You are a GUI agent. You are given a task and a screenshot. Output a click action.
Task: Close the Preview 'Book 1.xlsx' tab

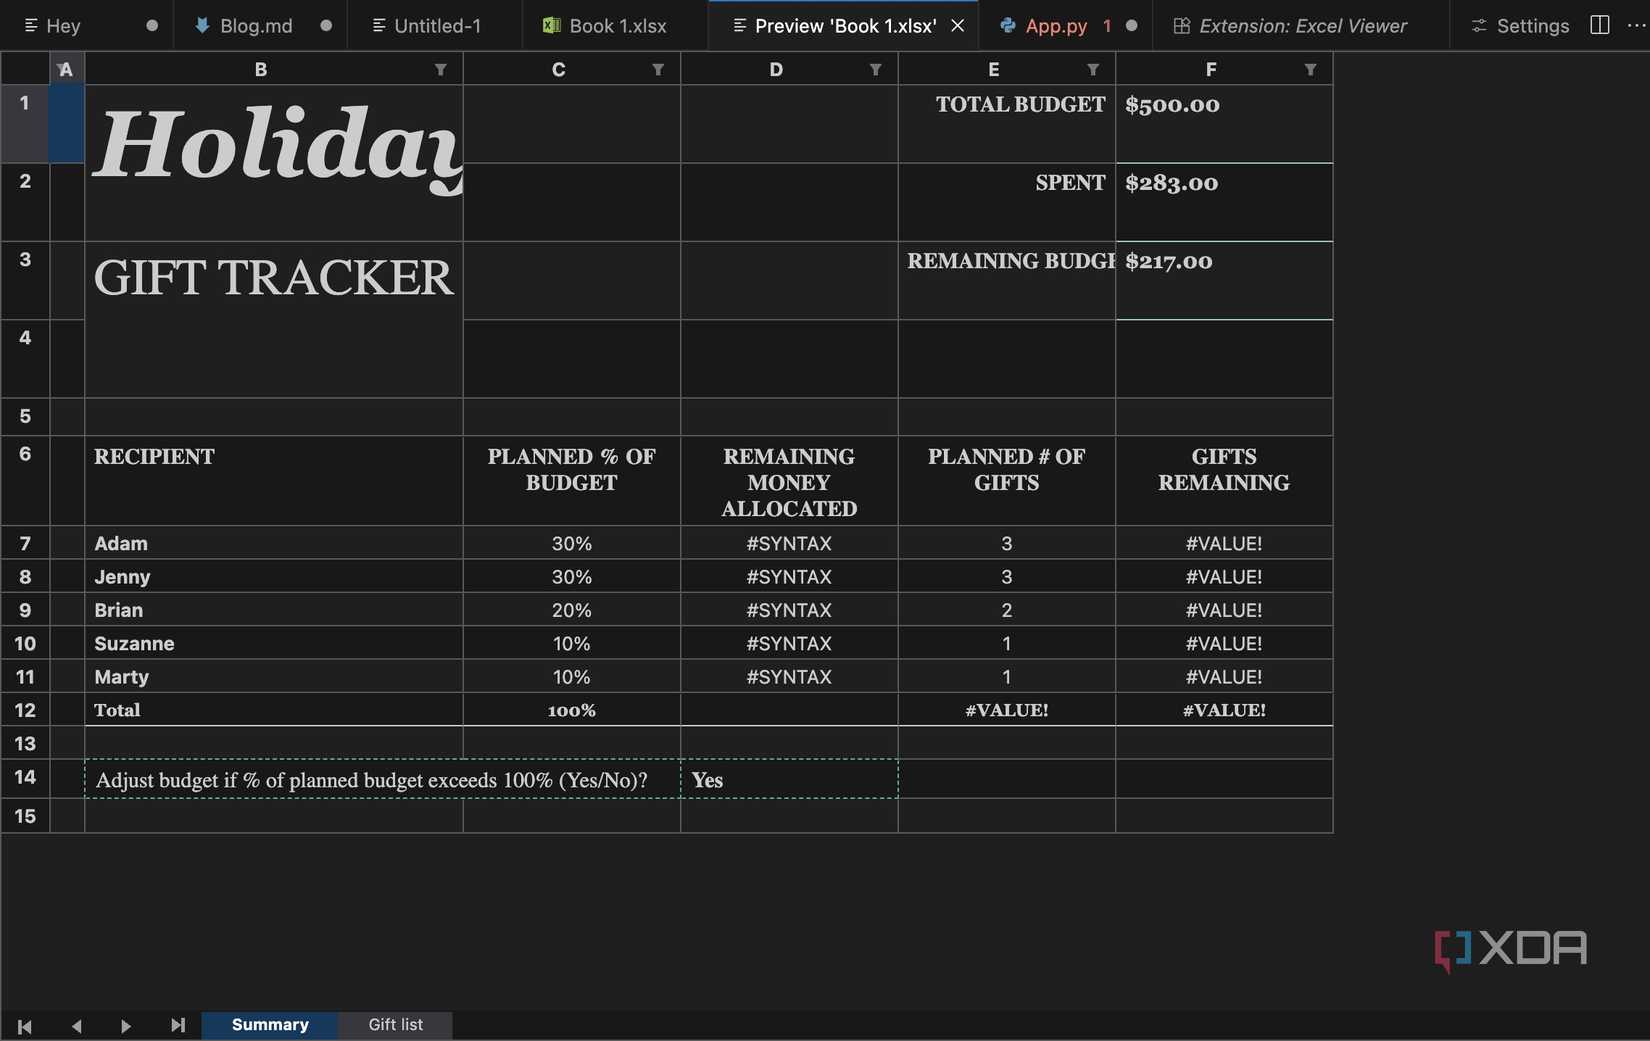(957, 25)
